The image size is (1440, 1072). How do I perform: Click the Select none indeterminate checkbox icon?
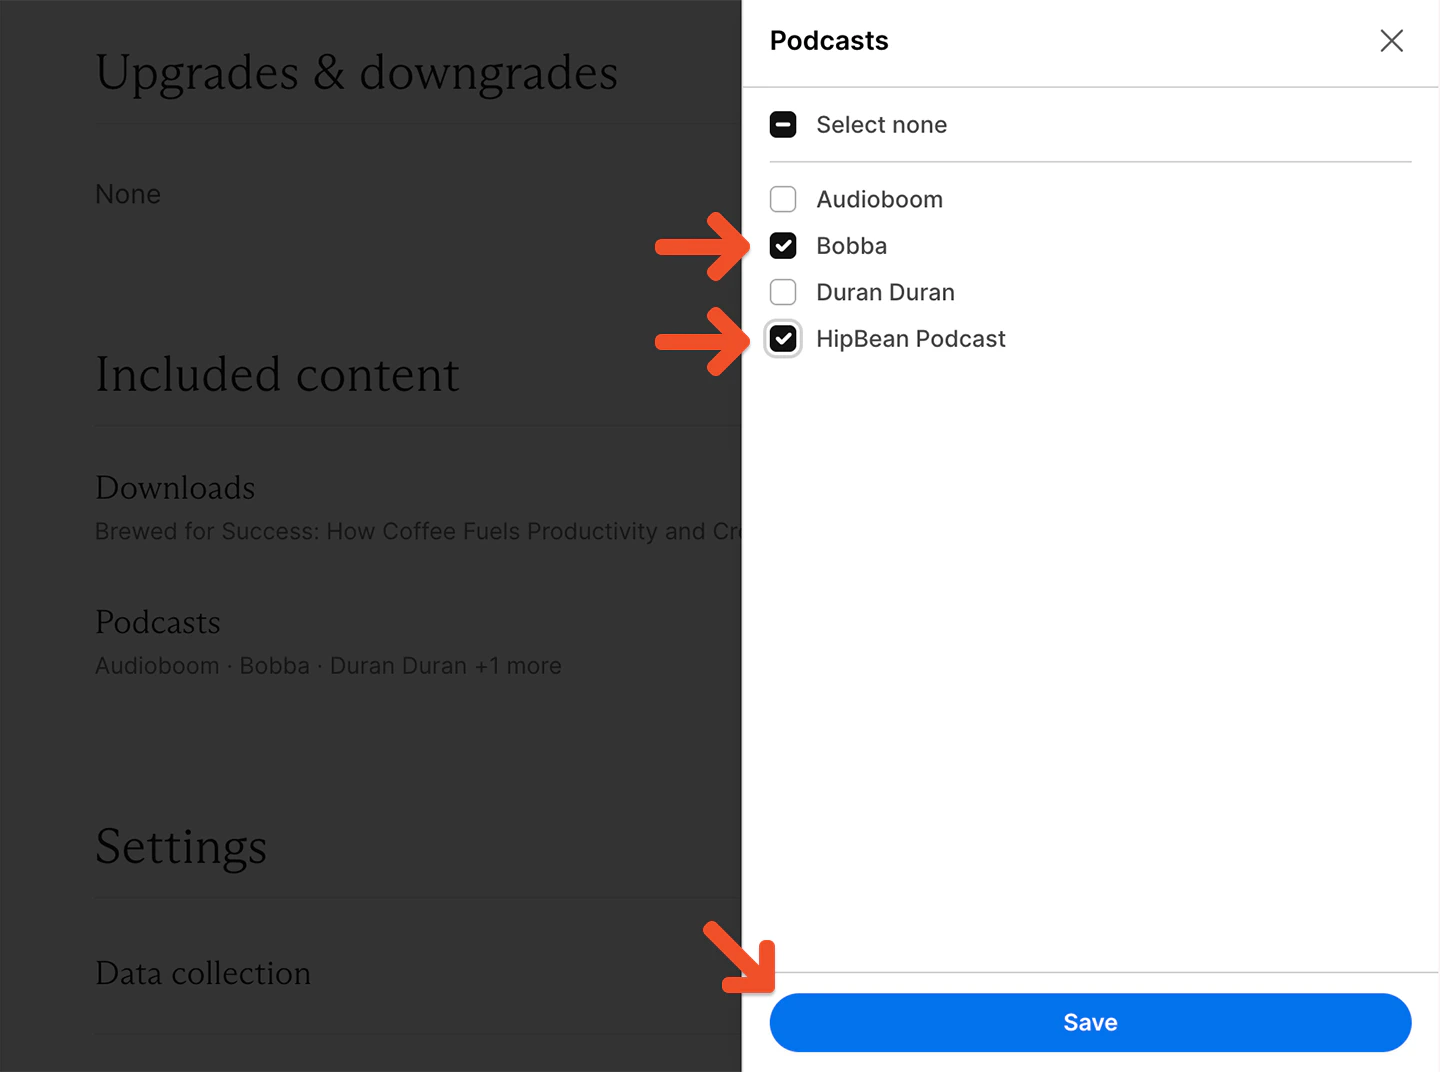tap(783, 124)
